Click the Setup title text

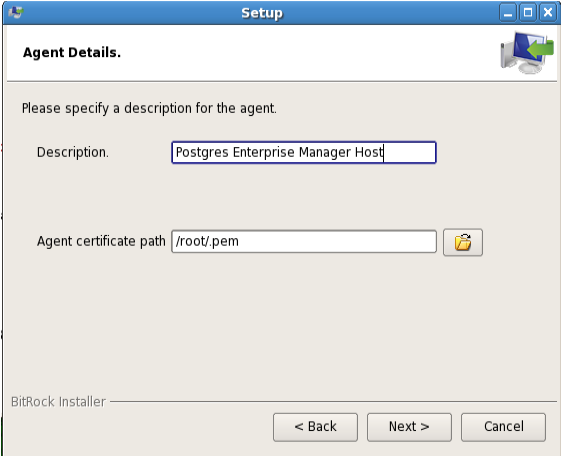coord(262,13)
